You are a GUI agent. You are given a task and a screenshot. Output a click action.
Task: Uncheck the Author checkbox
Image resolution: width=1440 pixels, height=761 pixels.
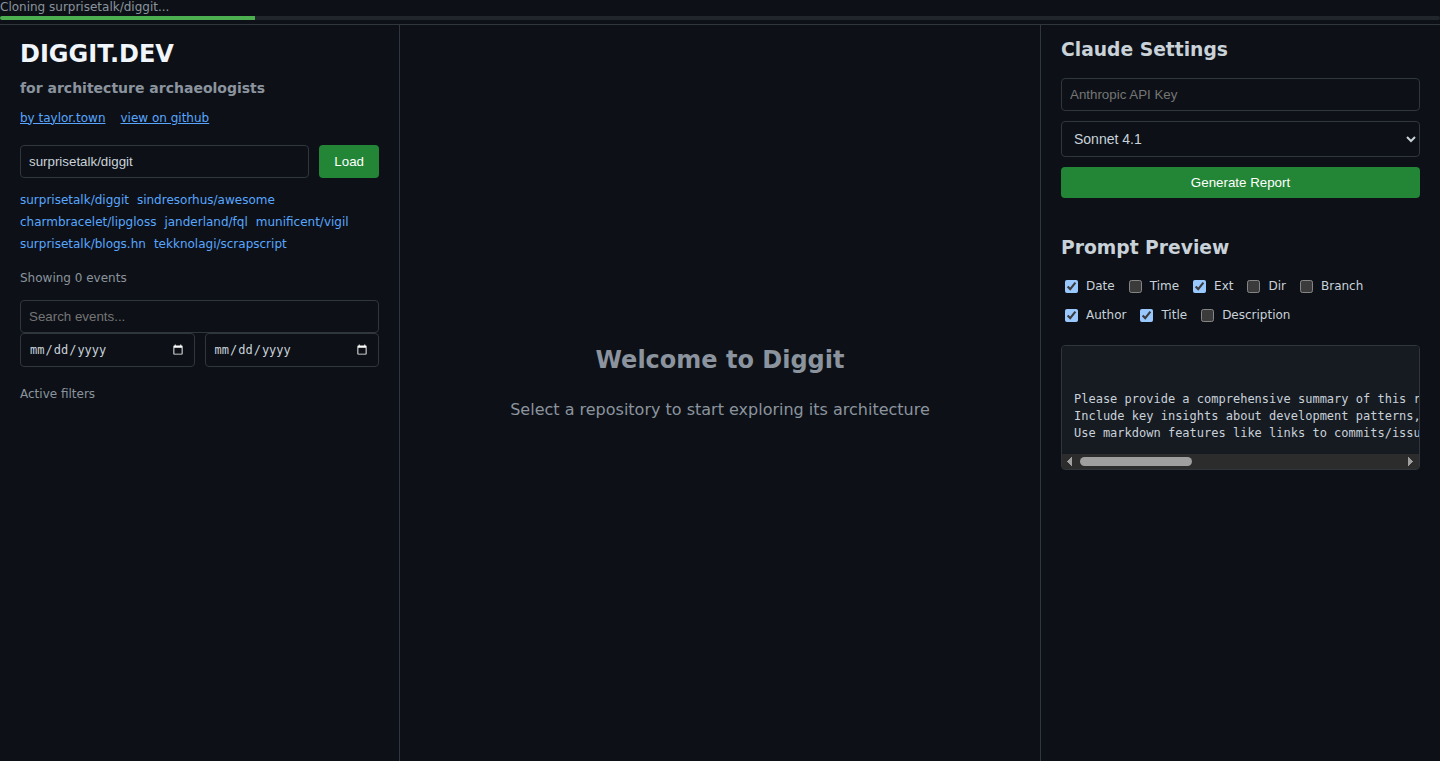pyautogui.click(x=1072, y=315)
